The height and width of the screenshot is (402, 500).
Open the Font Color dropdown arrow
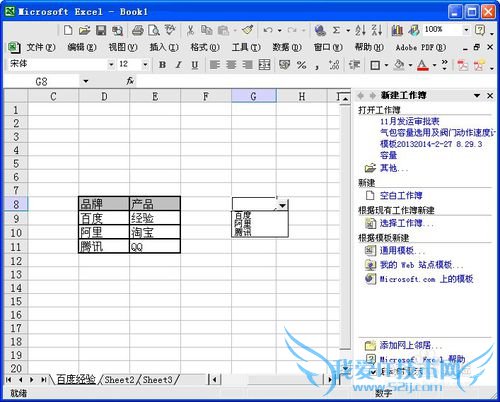coord(434,65)
